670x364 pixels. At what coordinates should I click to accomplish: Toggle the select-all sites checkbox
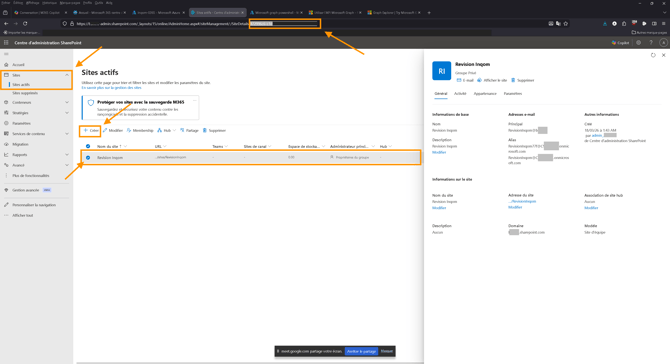pyautogui.click(x=88, y=147)
